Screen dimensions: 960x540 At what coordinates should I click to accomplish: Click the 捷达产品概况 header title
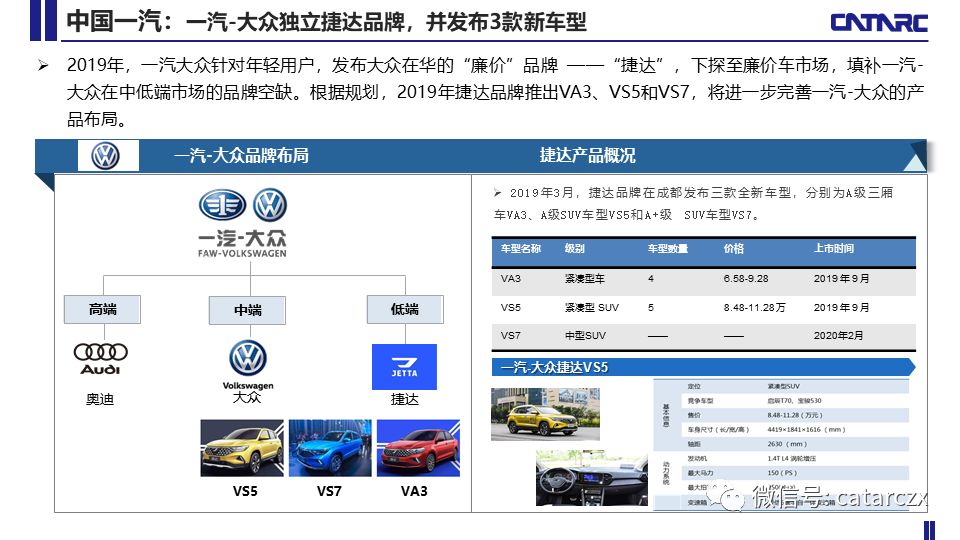click(587, 156)
